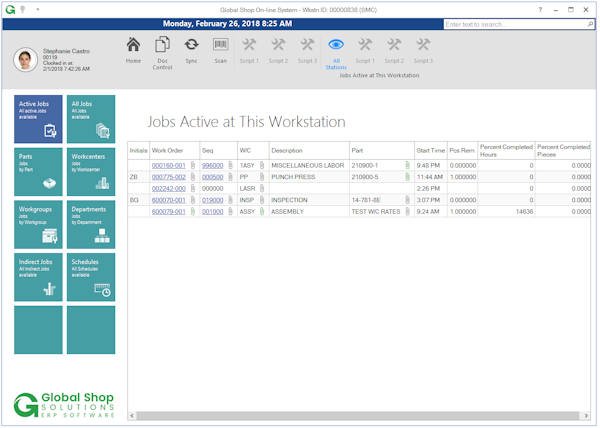Open the Parts jobs tile

(38, 172)
